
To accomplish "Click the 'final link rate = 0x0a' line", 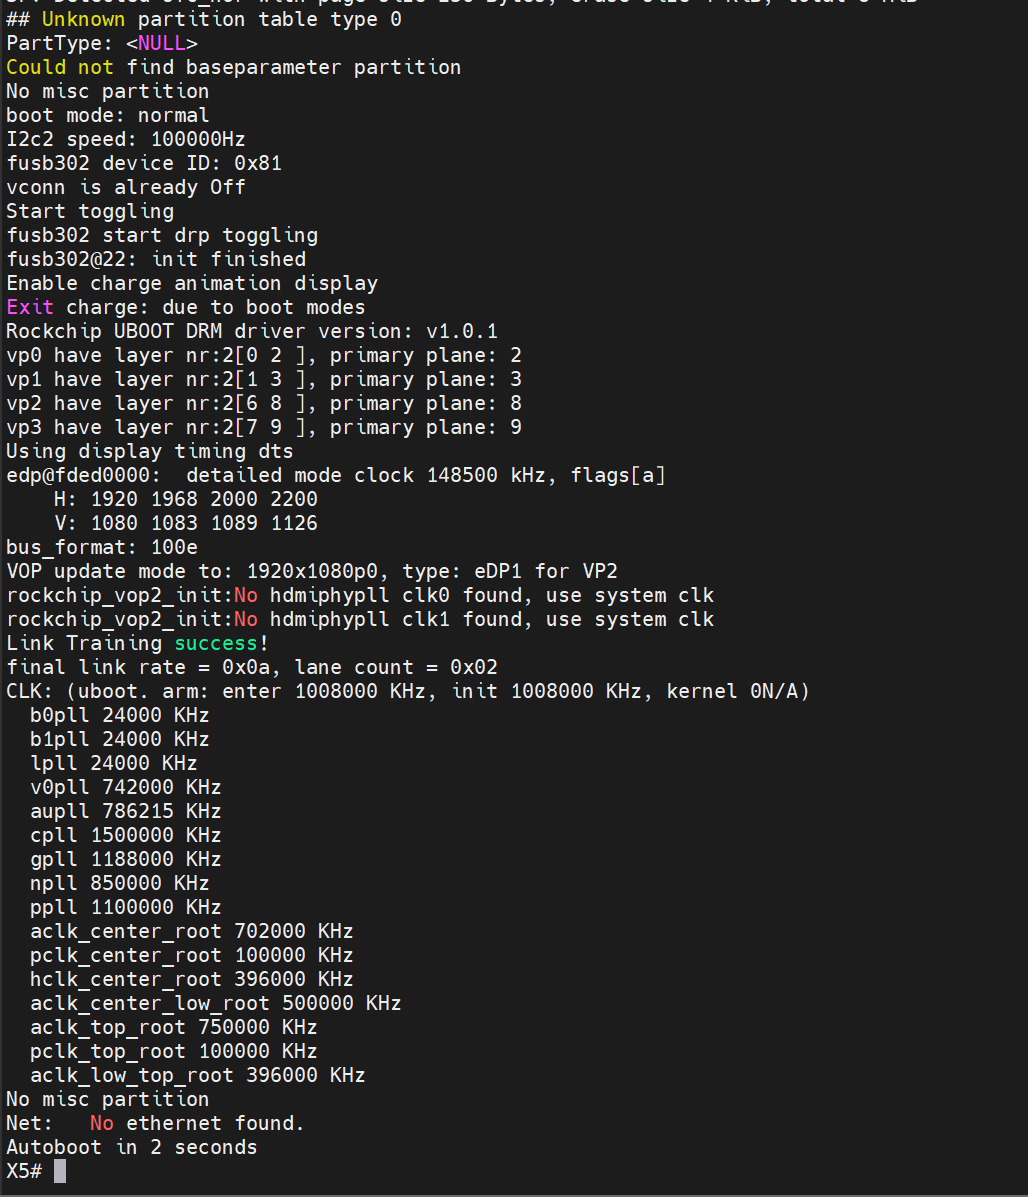I will click(252, 667).
